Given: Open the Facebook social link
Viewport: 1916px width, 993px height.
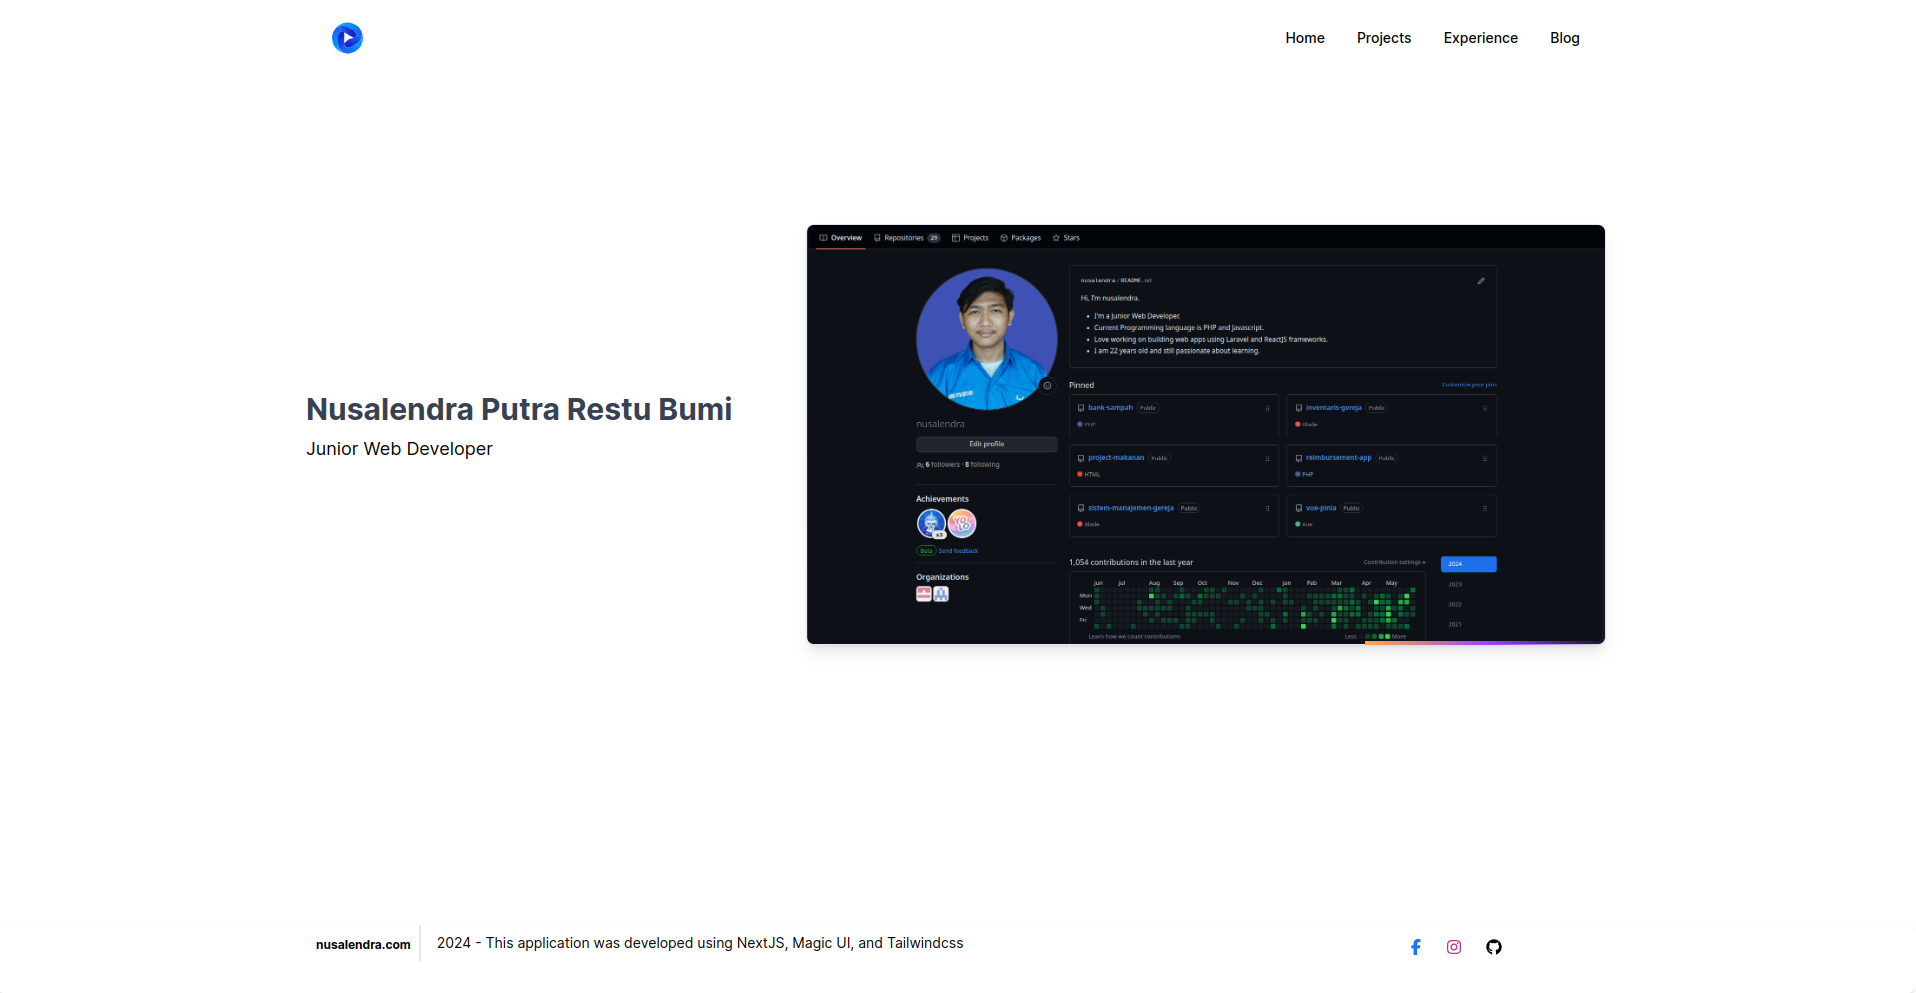Looking at the screenshot, I should (1415, 947).
